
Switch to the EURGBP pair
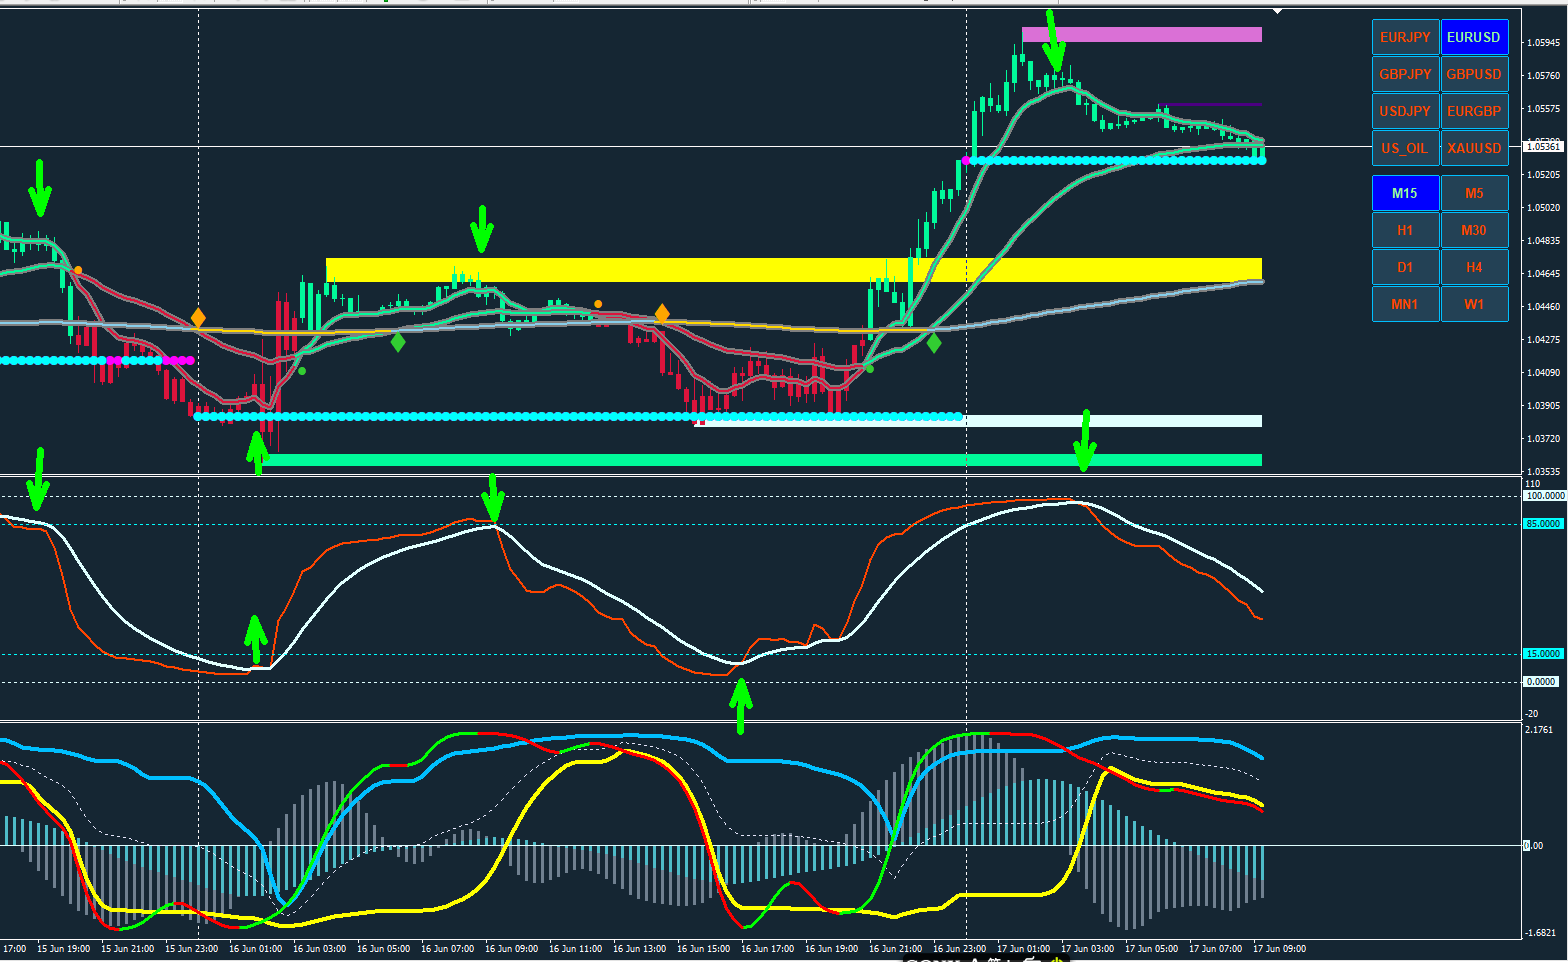click(1474, 111)
